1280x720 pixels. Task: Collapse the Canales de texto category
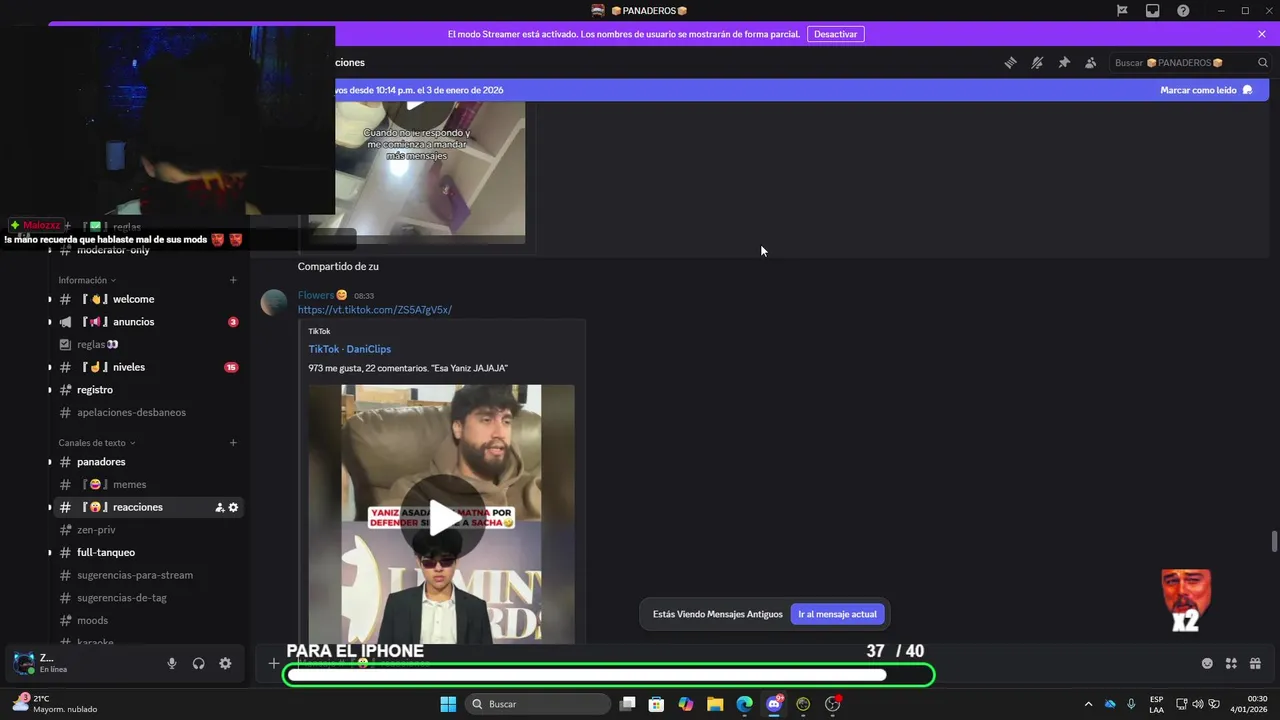point(97,443)
